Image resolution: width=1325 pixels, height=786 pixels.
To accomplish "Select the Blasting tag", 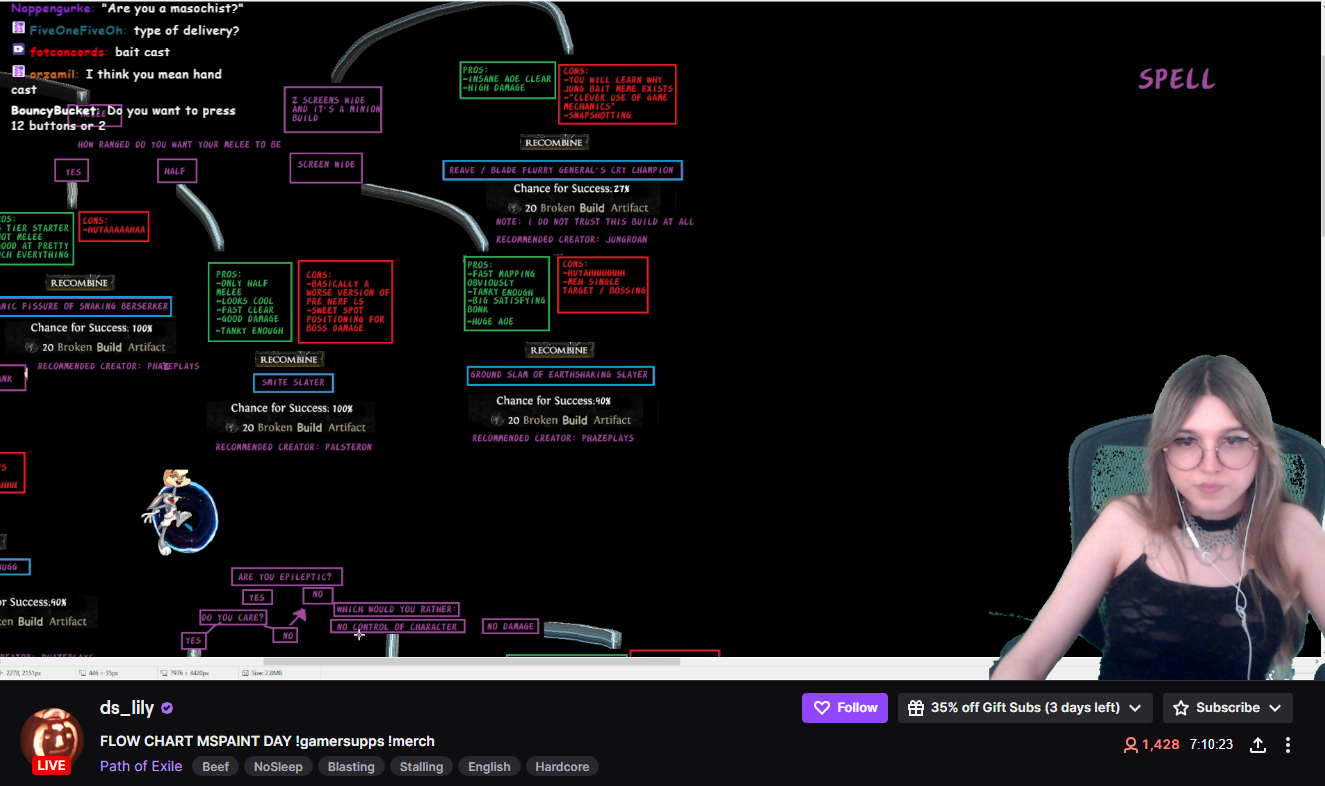I will click(351, 766).
